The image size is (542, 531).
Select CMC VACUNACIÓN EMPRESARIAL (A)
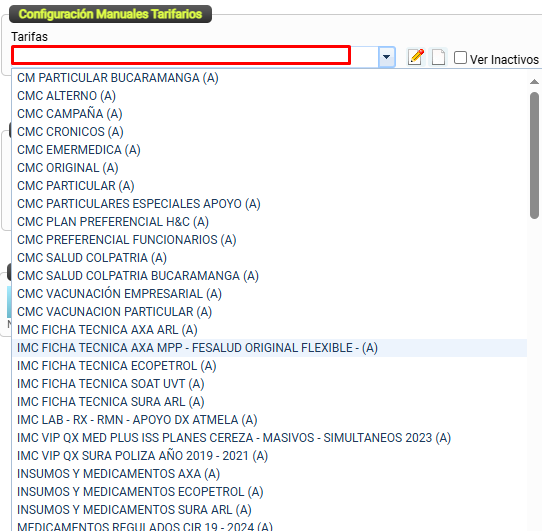(x=270, y=294)
